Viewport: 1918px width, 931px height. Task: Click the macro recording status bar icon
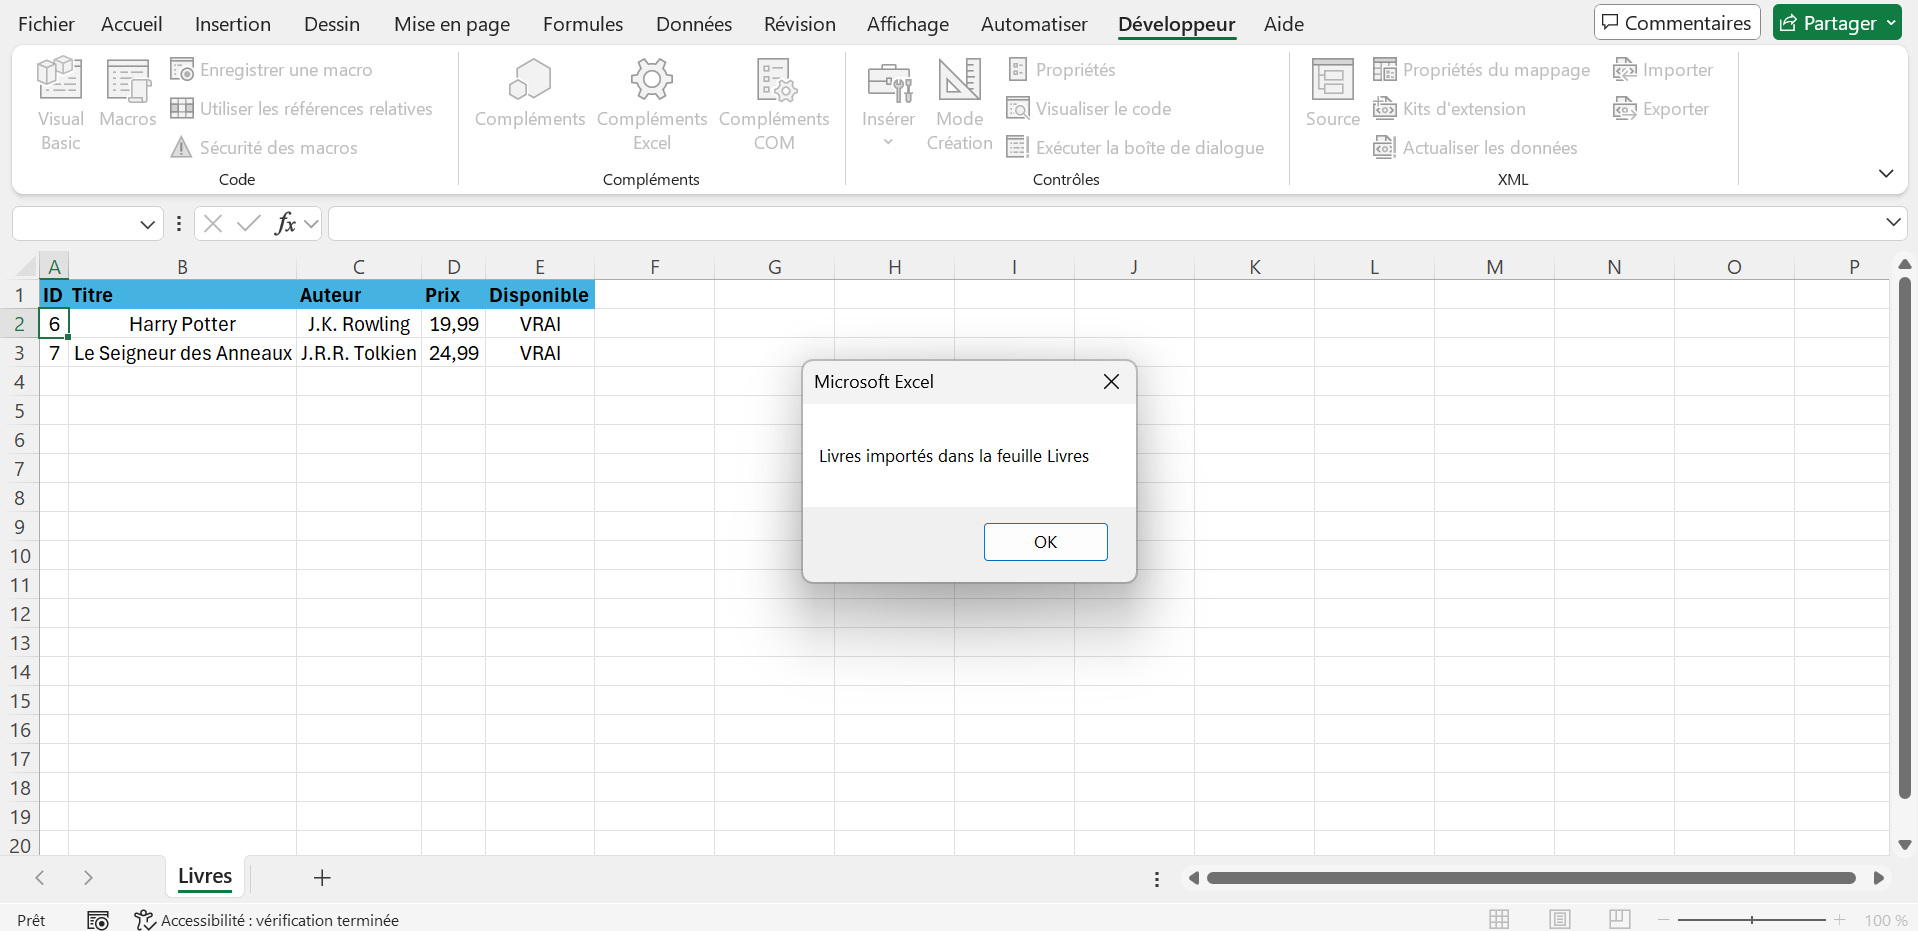98,920
